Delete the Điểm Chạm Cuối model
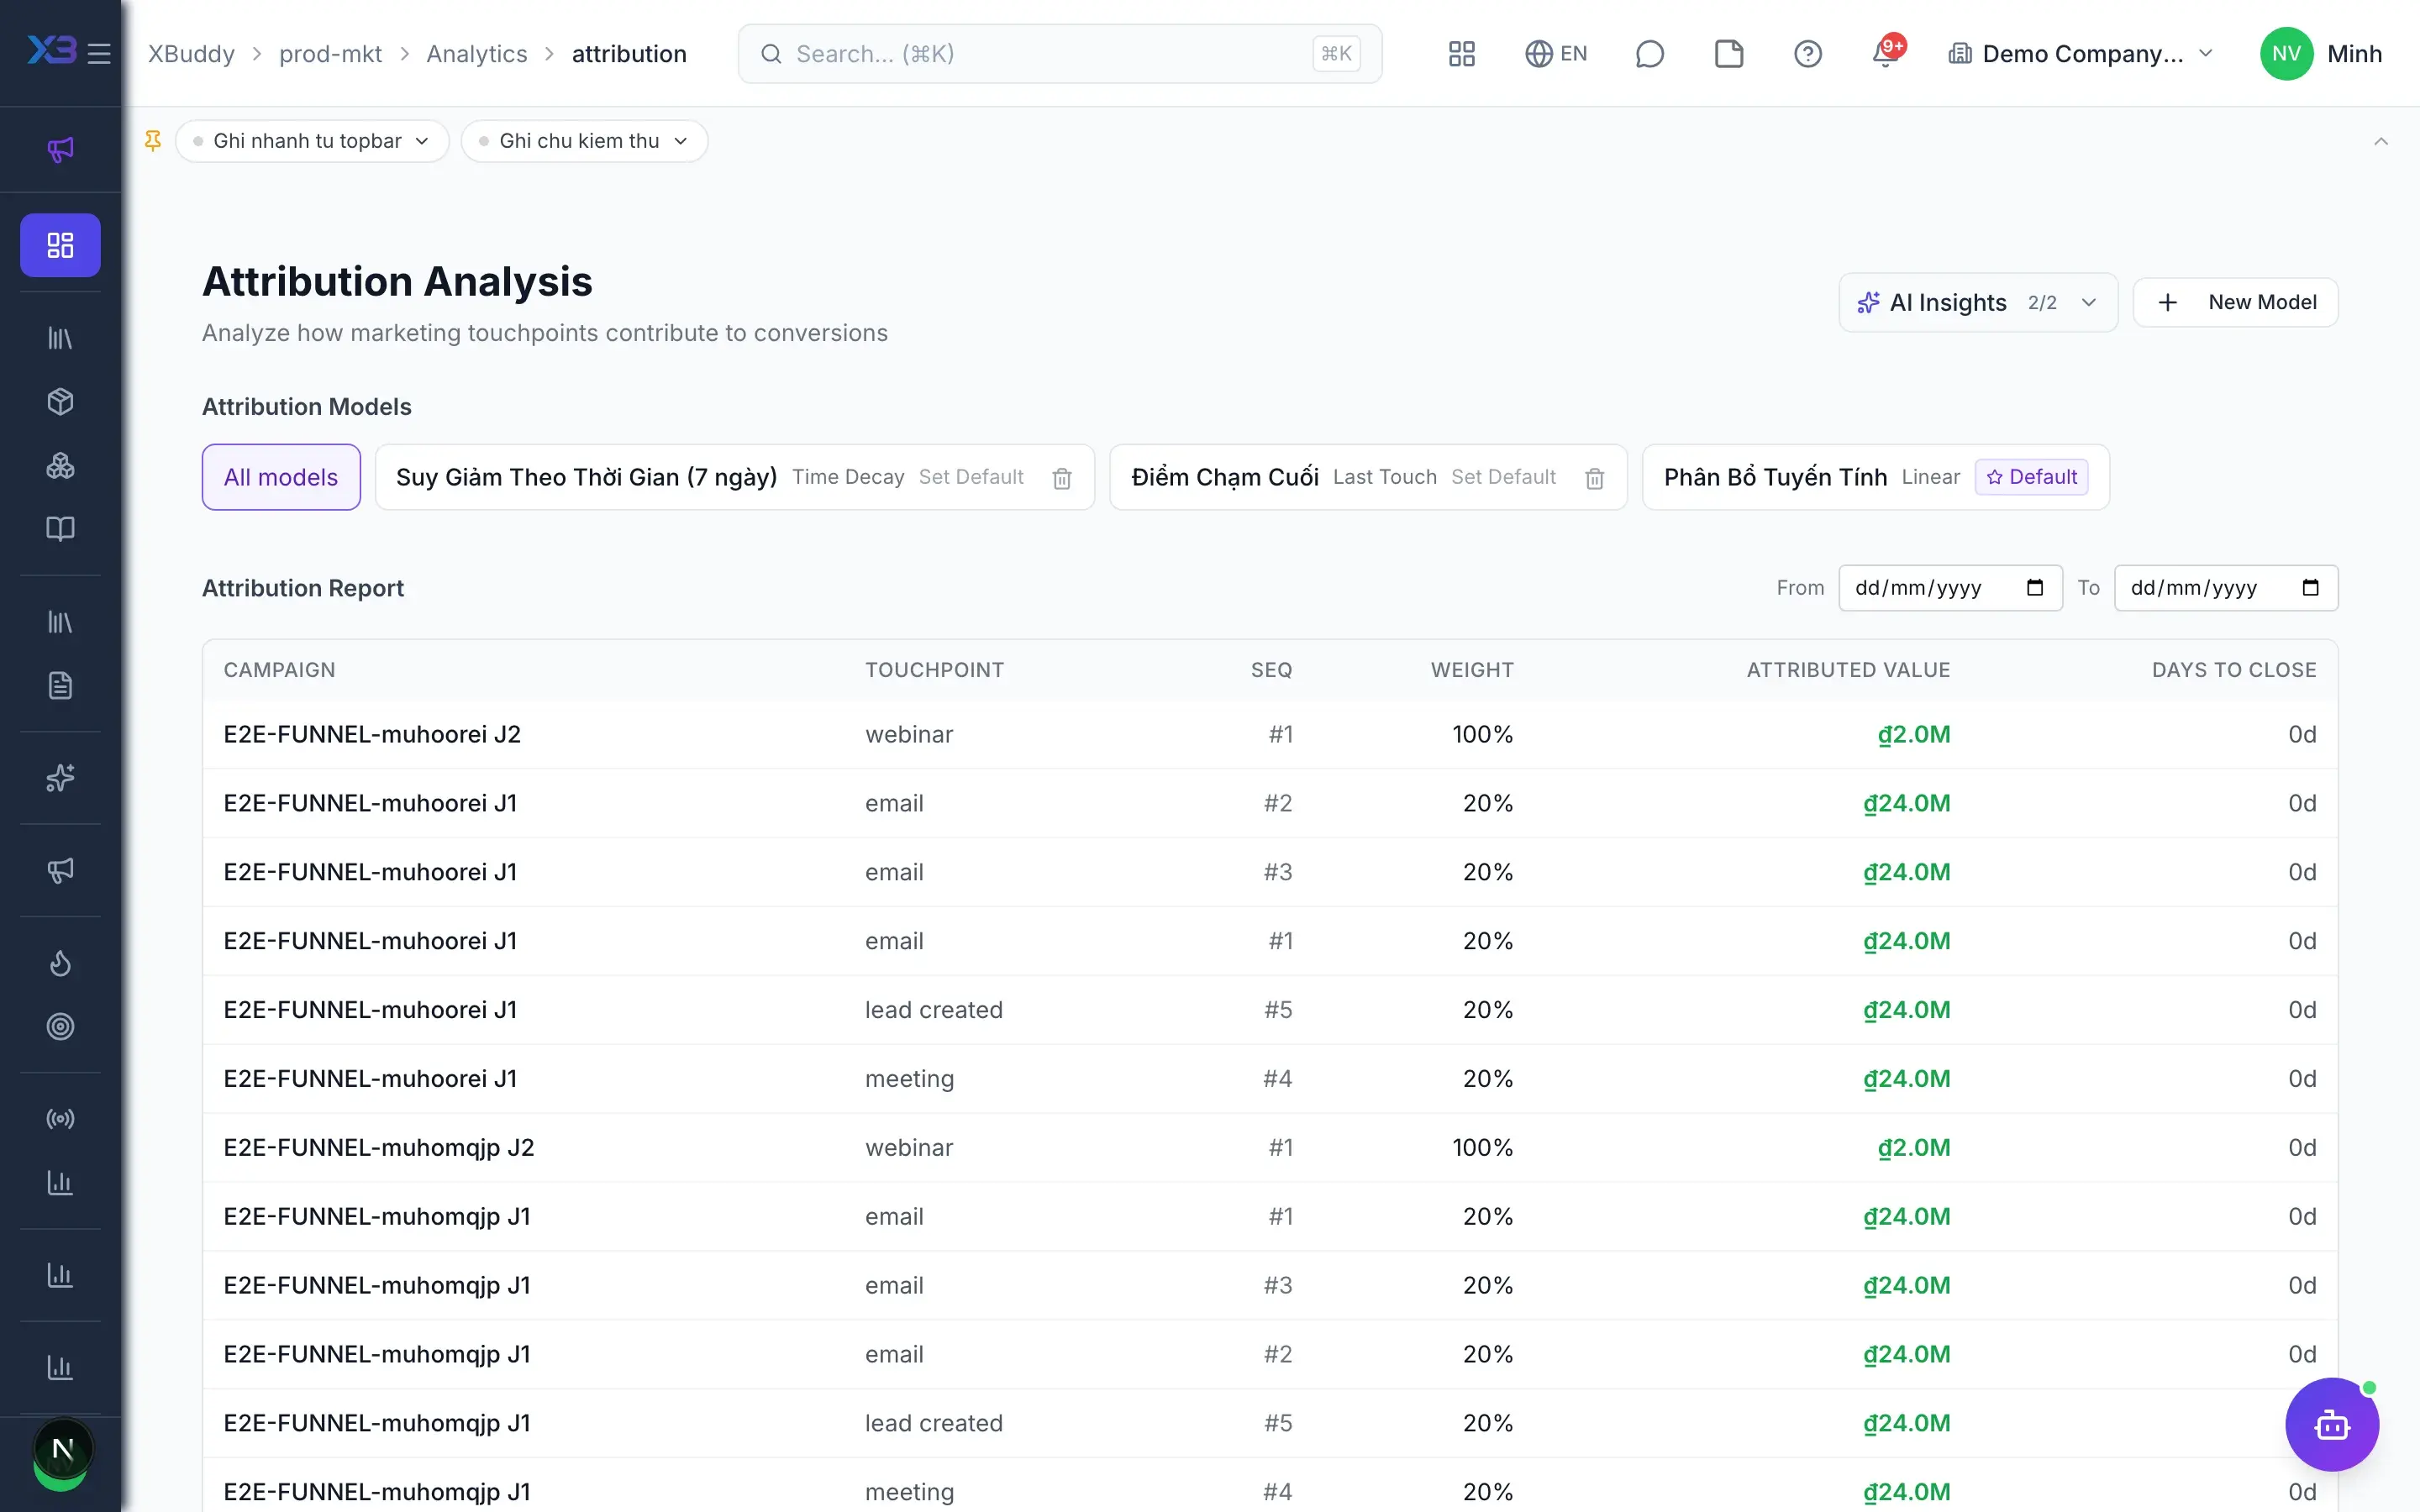Viewport: 2420px width, 1512px height. coord(1594,478)
